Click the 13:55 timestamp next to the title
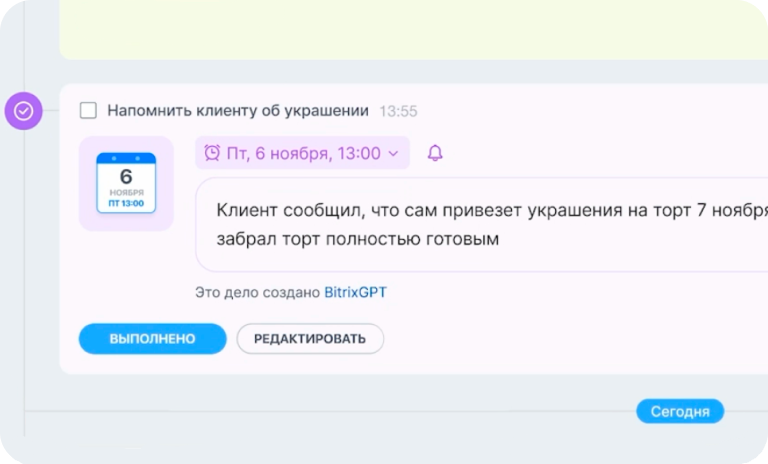This screenshot has width=768, height=464. [x=399, y=111]
